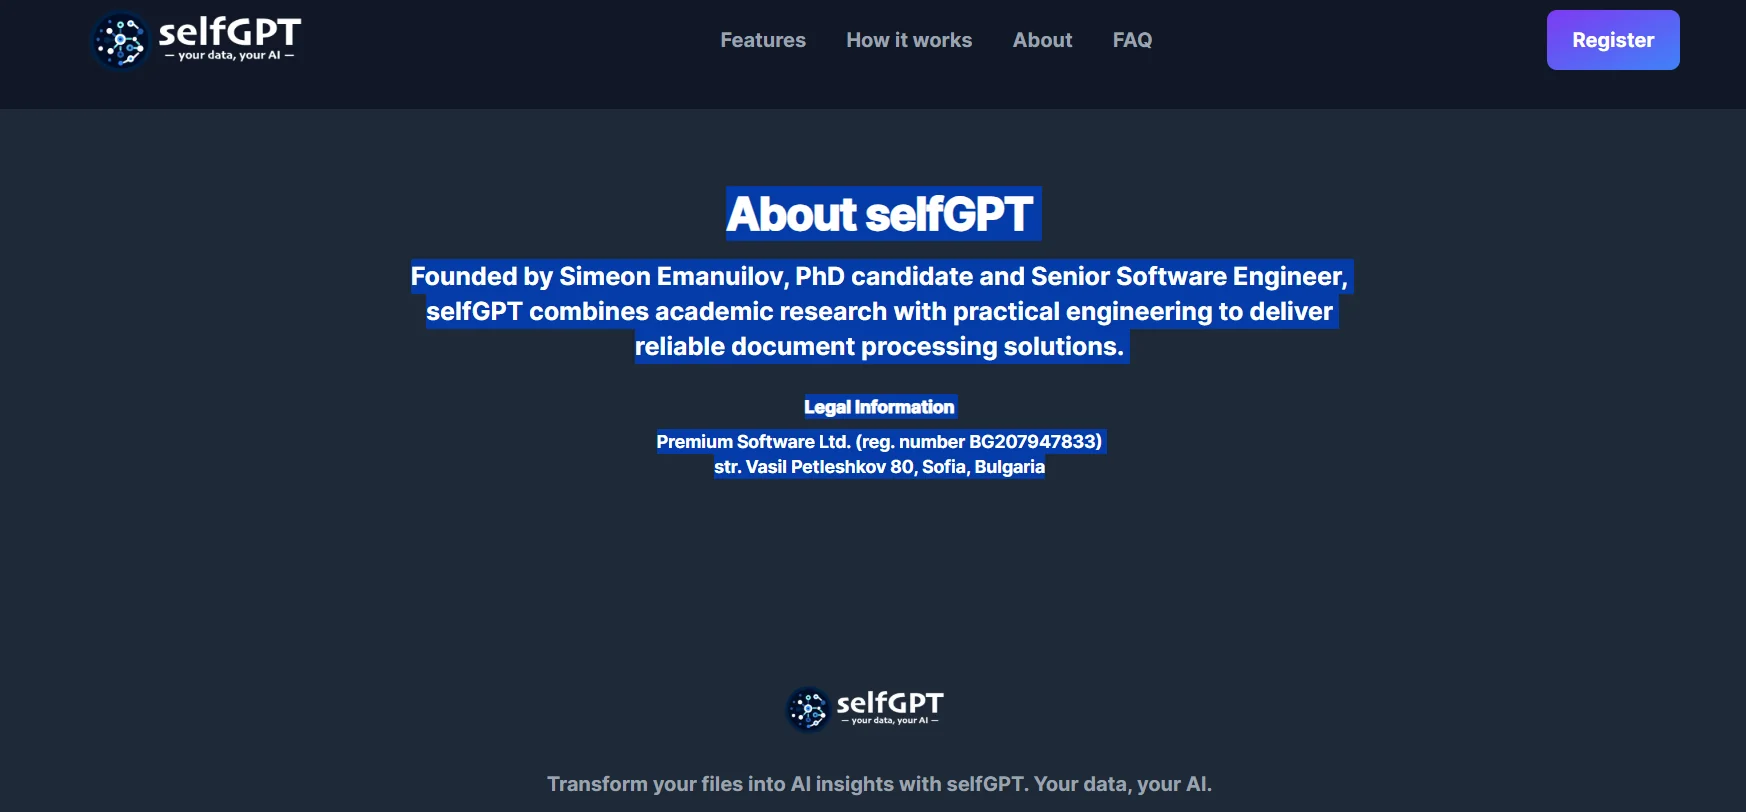
Task: Go to the How it works section
Action: pyautogui.click(x=909, y=40)
